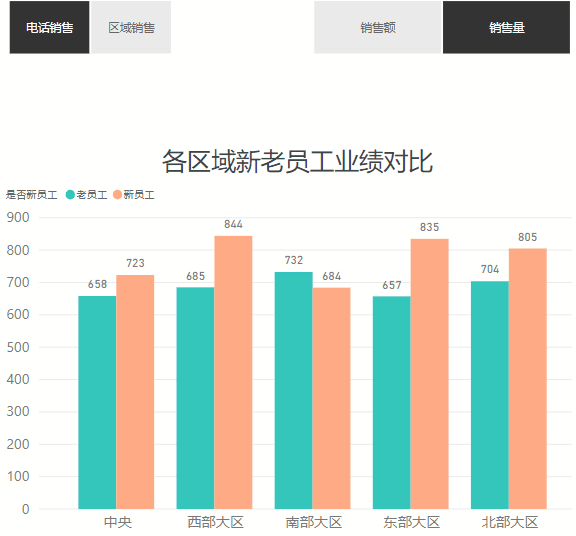Click the 南部大区 axis category label
576x536 pixels.
[313, 522]
